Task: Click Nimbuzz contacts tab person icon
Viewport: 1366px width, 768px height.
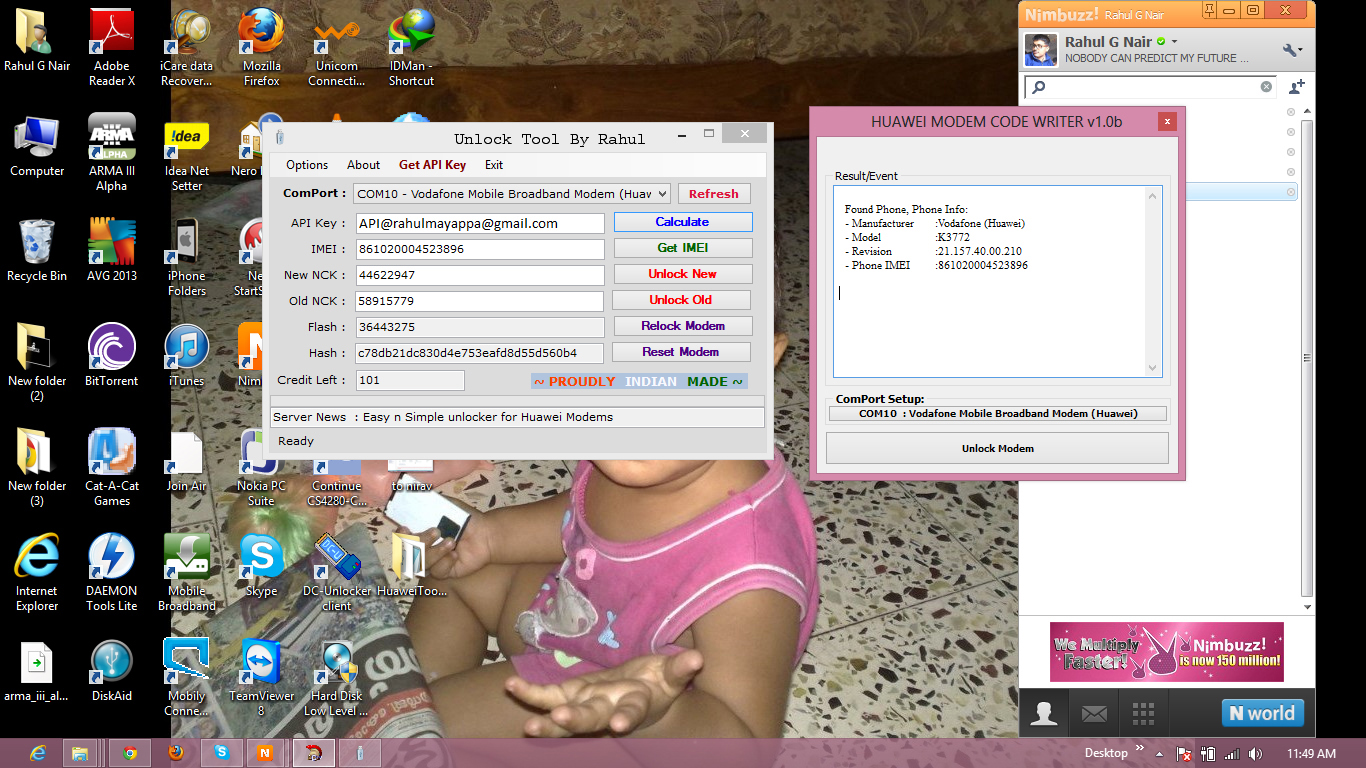Action: click(x=1044, y=713)
